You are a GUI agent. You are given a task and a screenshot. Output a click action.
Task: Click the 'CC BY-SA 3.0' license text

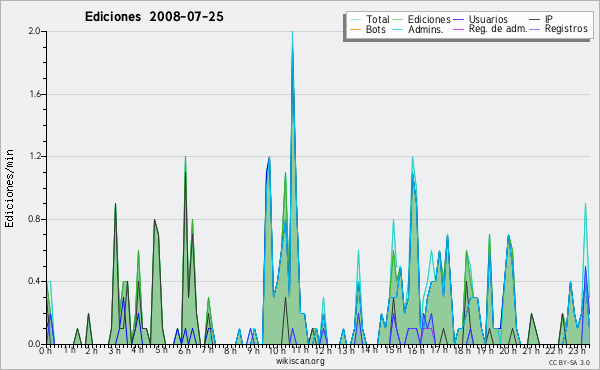569,362
